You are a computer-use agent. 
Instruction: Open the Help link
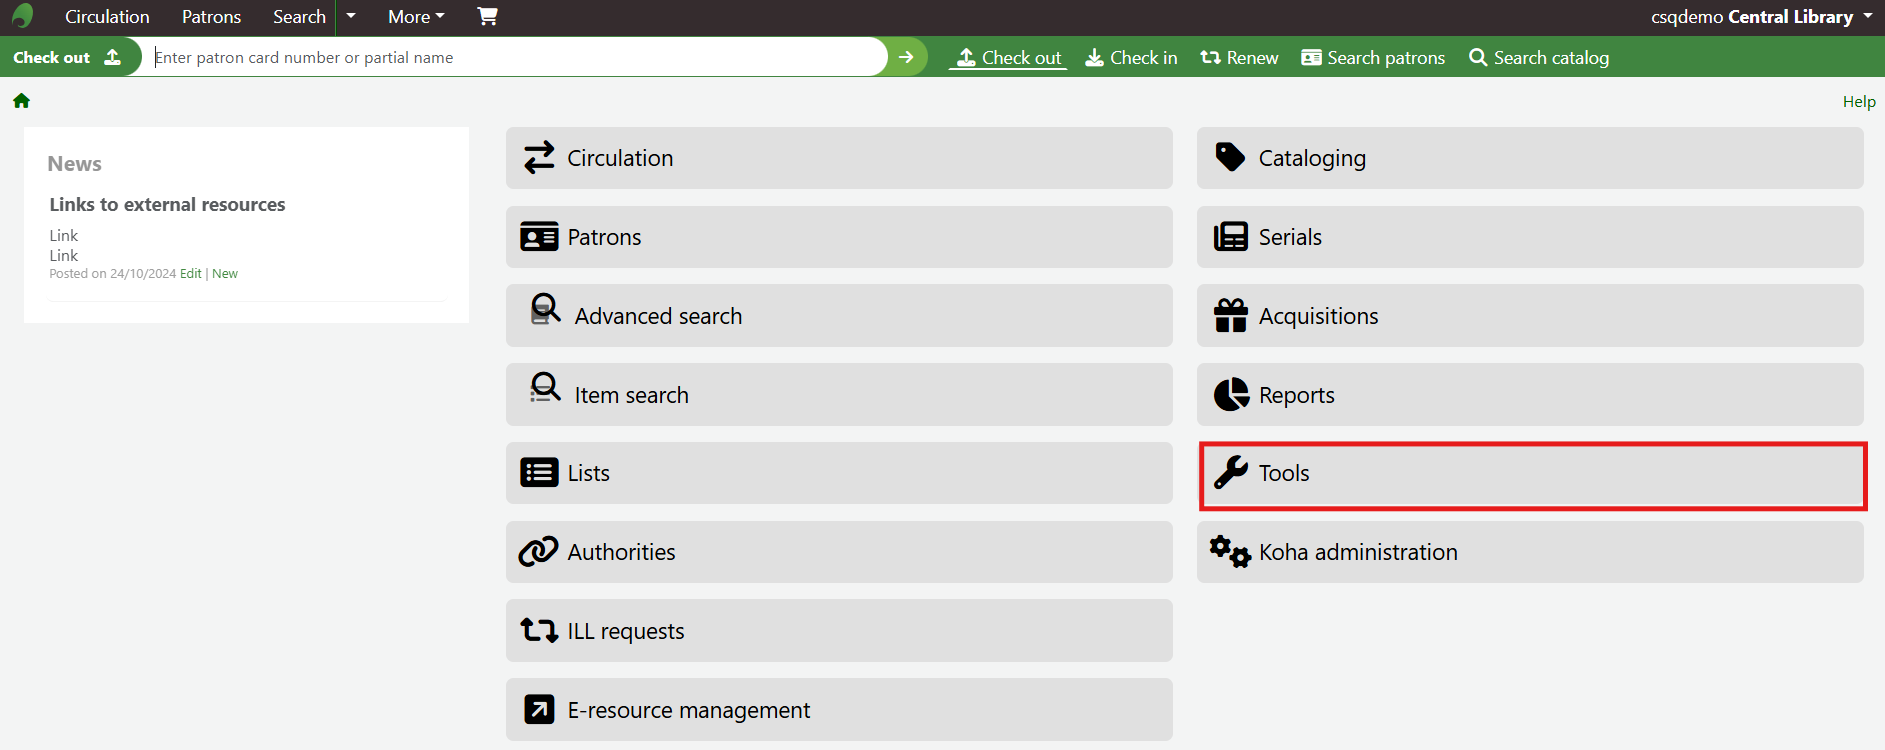(1859, 101)
